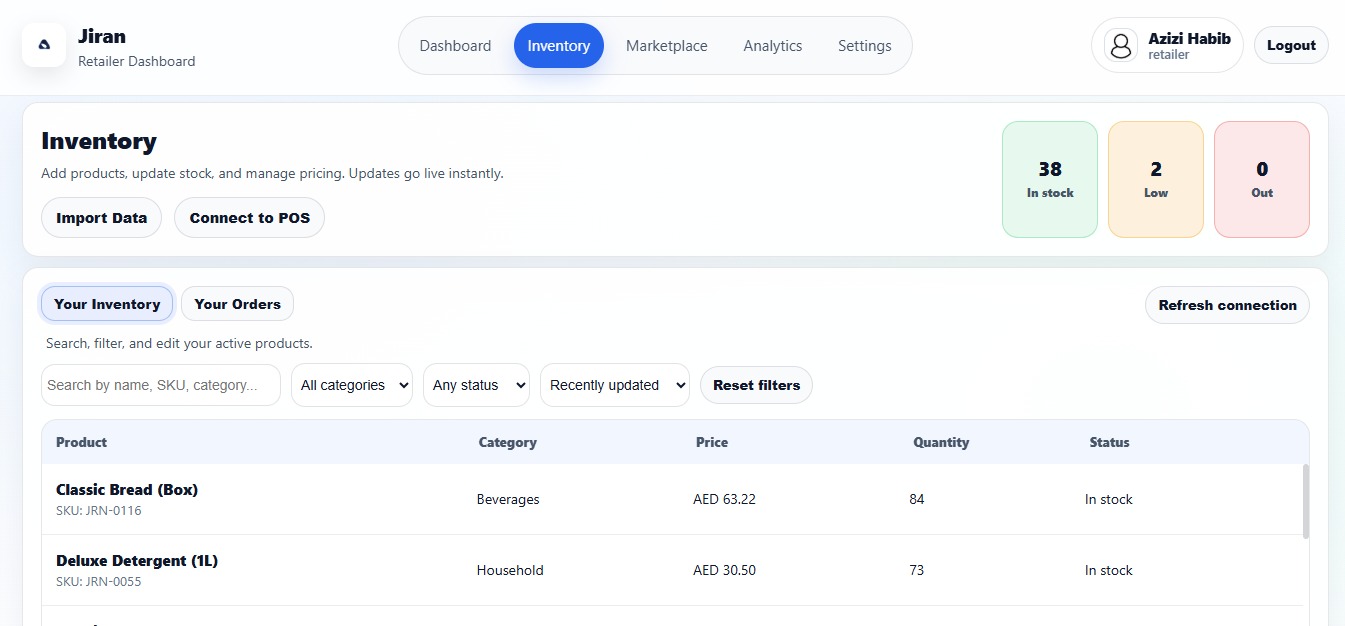Open the Any status dropdown
This screenshot has height=626, width=1345.
click(x=475, y=385)
